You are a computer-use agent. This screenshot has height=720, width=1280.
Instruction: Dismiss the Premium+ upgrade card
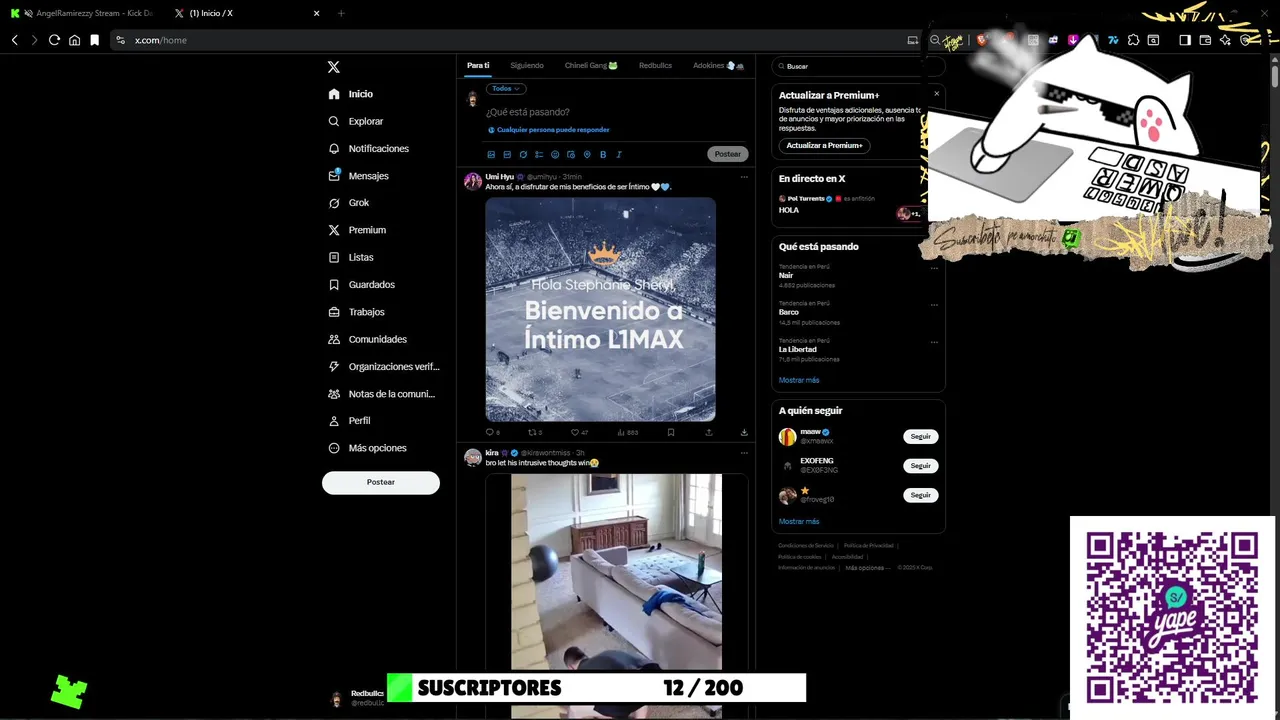[937, 94]
